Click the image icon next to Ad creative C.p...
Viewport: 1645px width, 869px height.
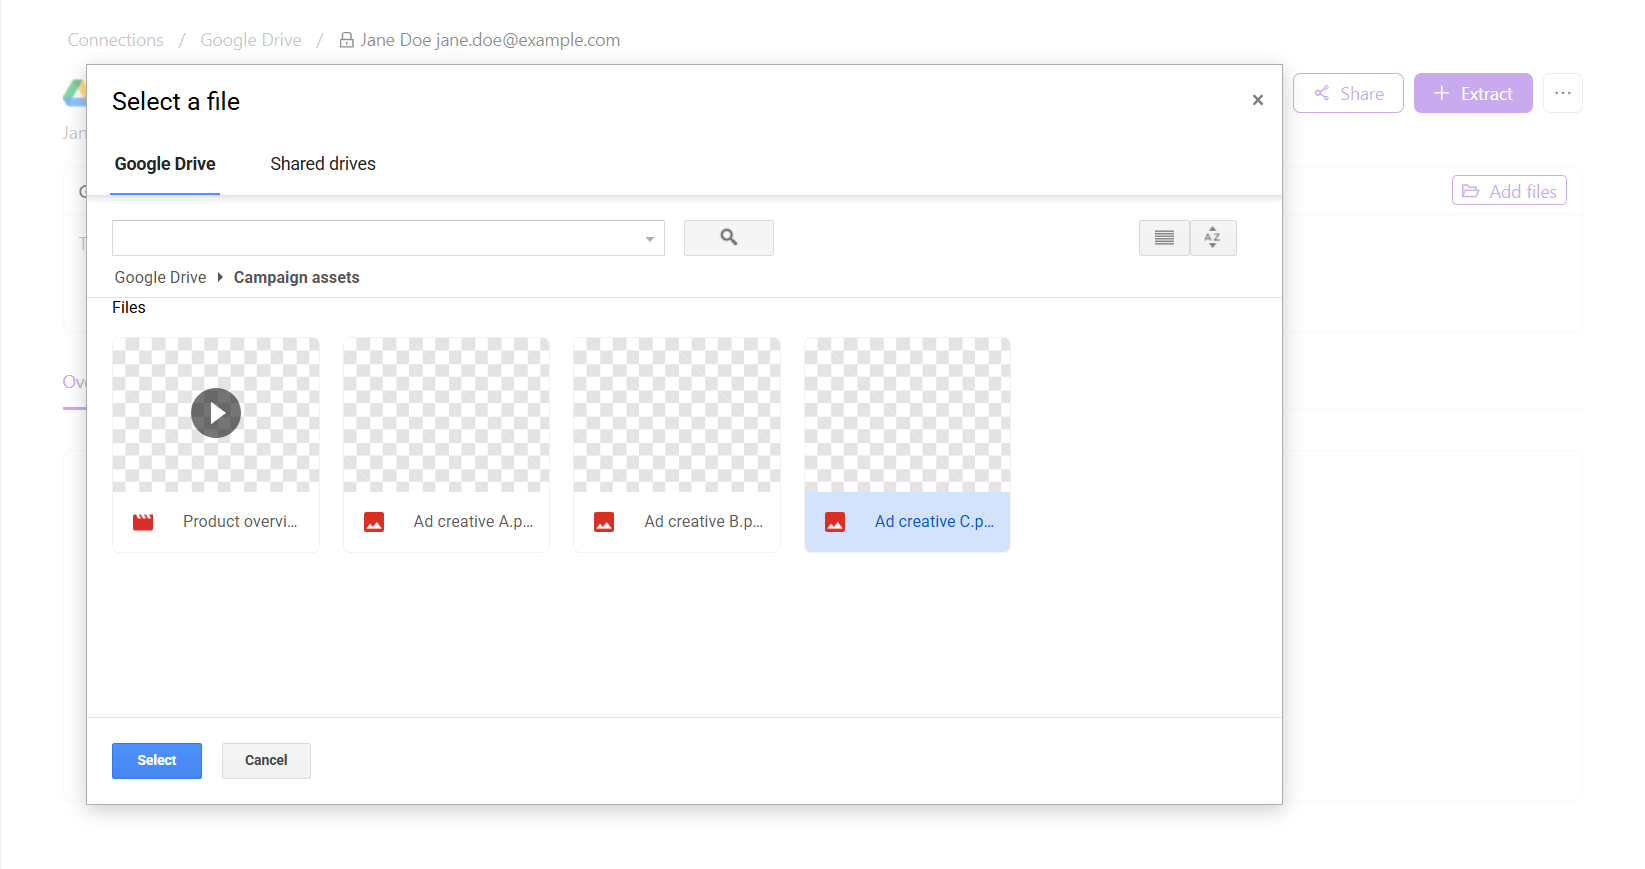[x=835, y=522]
